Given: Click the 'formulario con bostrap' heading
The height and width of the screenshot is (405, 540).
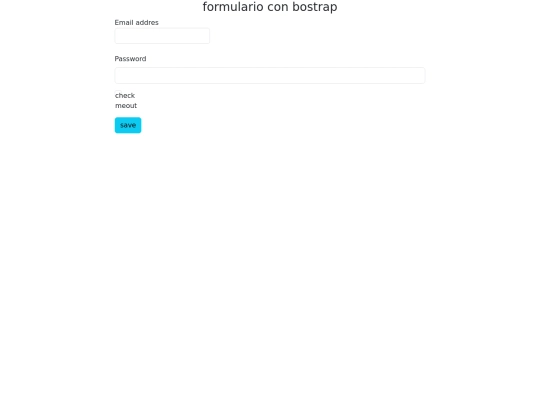Looking at the screenshot, I should [270, 7].
